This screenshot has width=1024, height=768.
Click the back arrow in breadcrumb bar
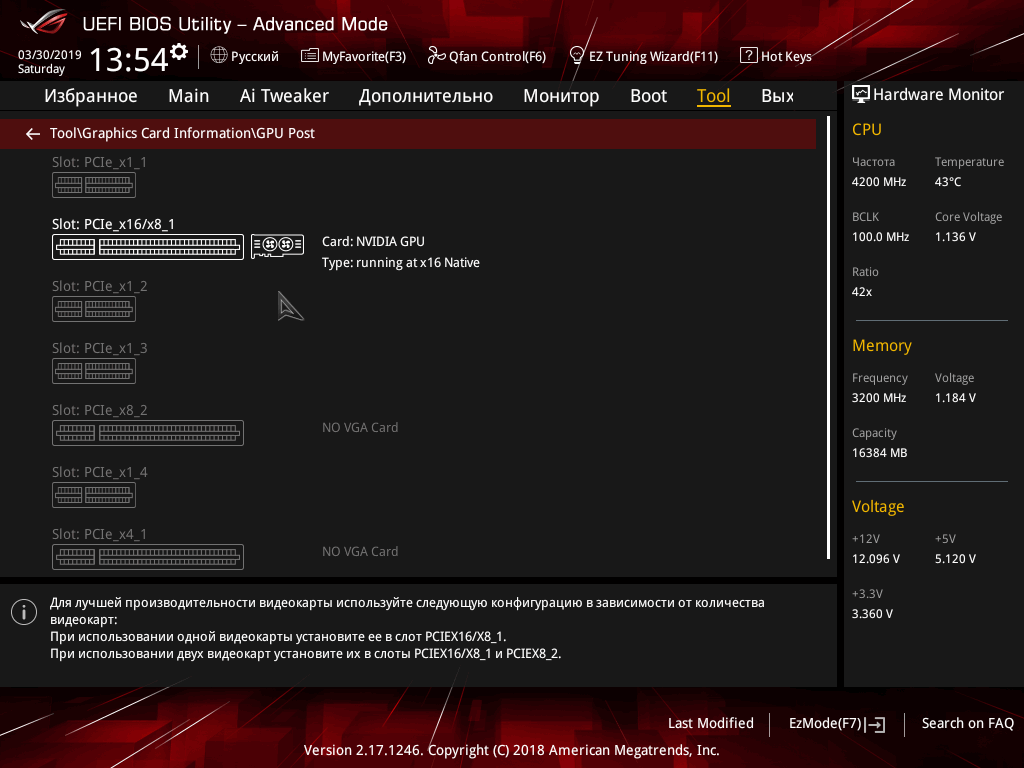pyautogui.click(x=33, y=134)
